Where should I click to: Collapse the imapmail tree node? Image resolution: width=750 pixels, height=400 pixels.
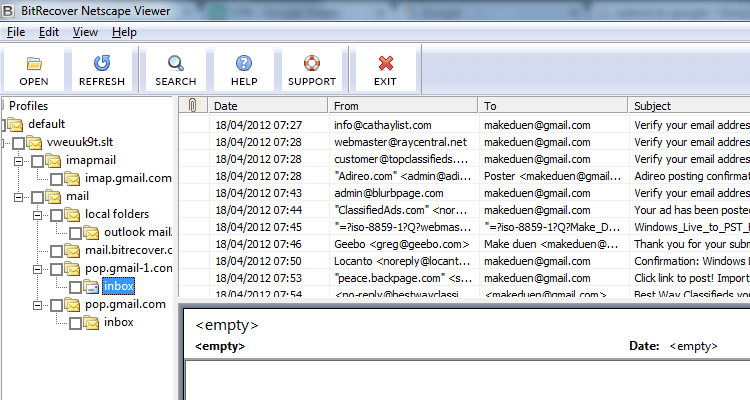pyautogui.click(x=18, y=161)
